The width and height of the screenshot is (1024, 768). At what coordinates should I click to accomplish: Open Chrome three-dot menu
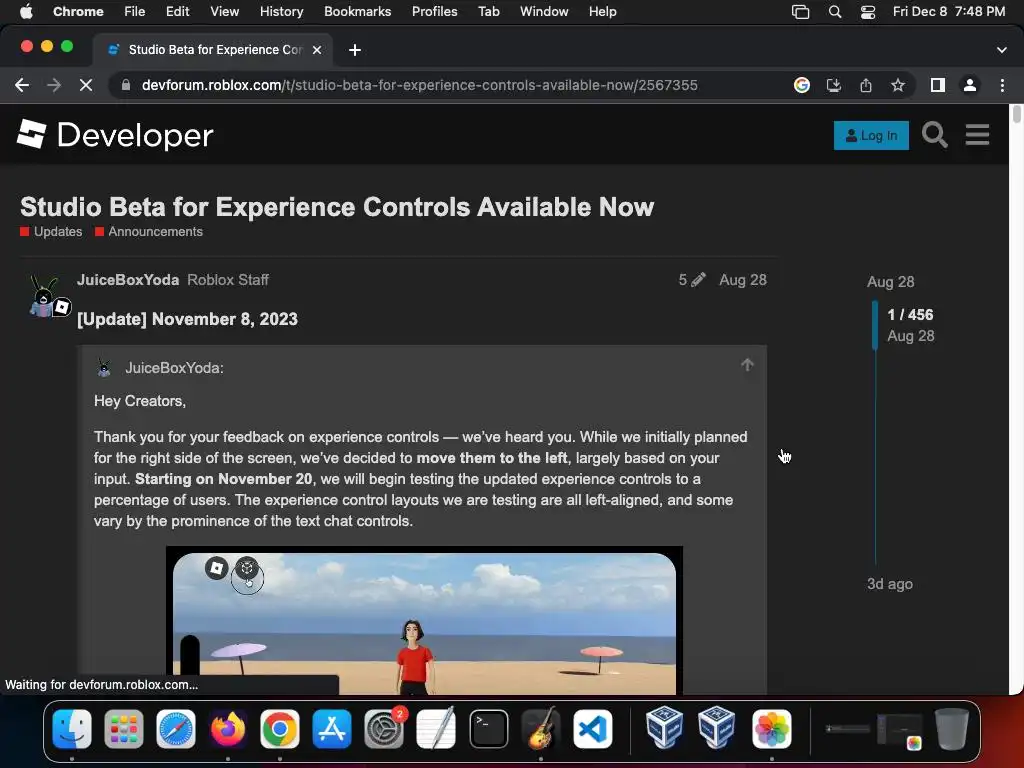pyautogui.click(x=1002, y=85)
